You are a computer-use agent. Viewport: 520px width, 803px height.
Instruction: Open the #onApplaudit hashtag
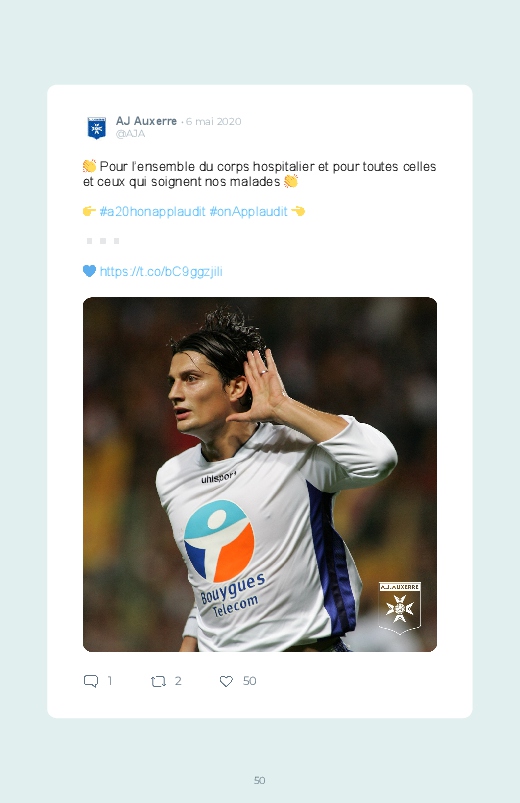pyautogui.click(x=248, y=212)
